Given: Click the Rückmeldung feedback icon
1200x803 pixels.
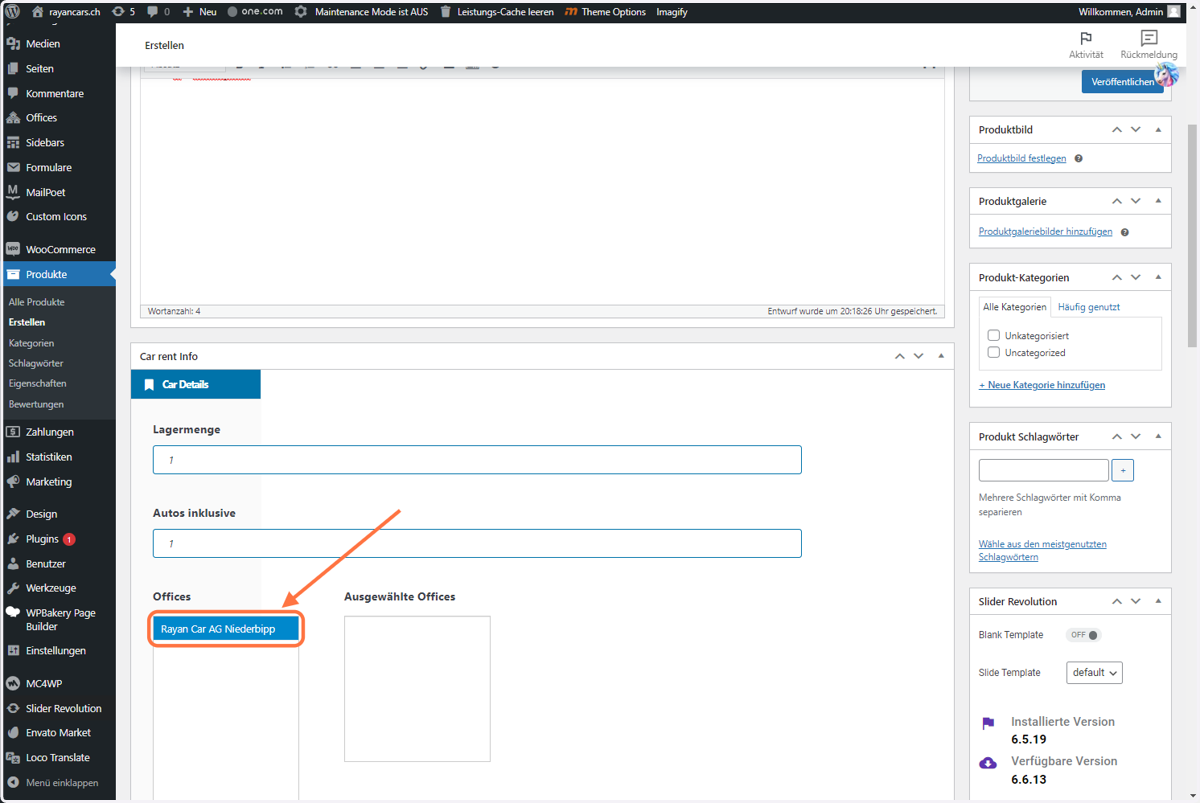Looking at the screenshot, I should click(1149, 38).
